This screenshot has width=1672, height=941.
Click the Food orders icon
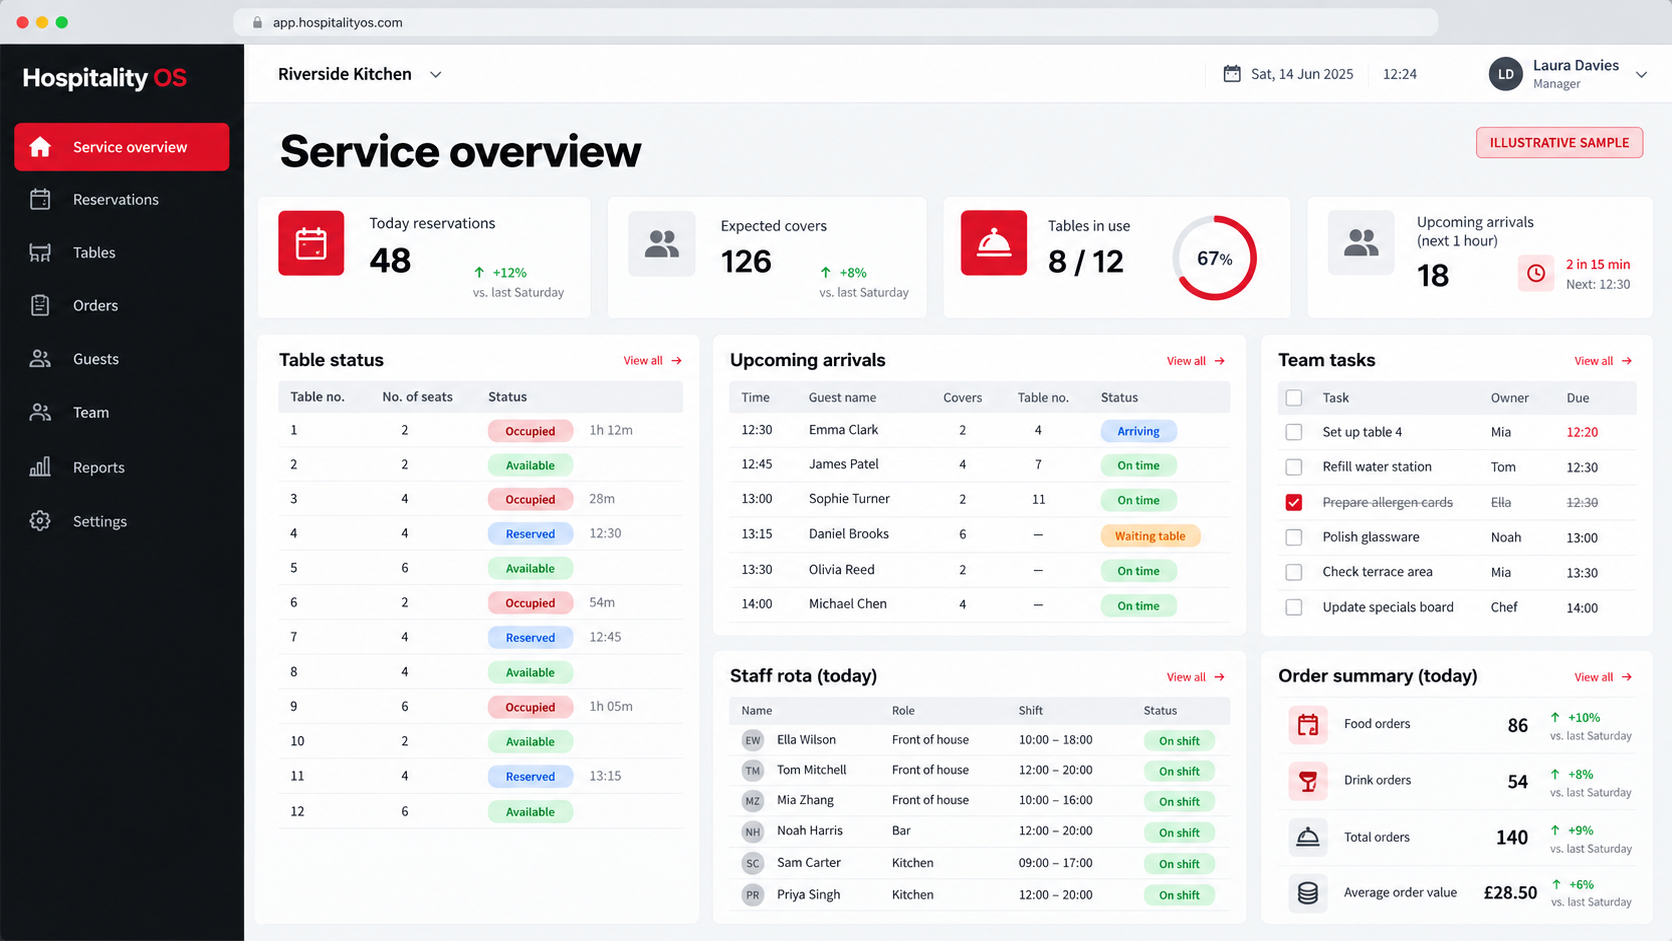1307,724
